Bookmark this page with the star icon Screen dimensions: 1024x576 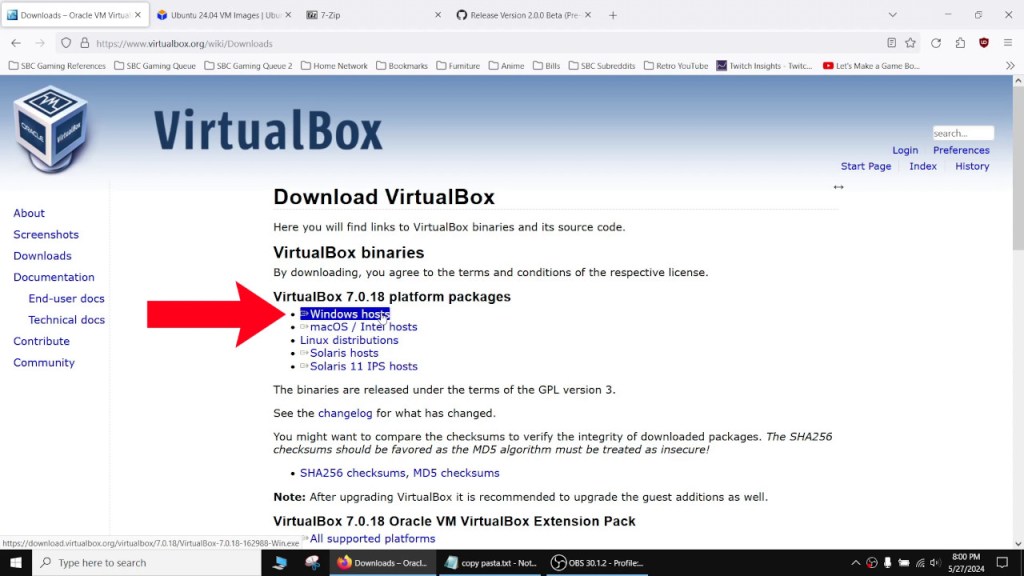(x=911, y=43)
